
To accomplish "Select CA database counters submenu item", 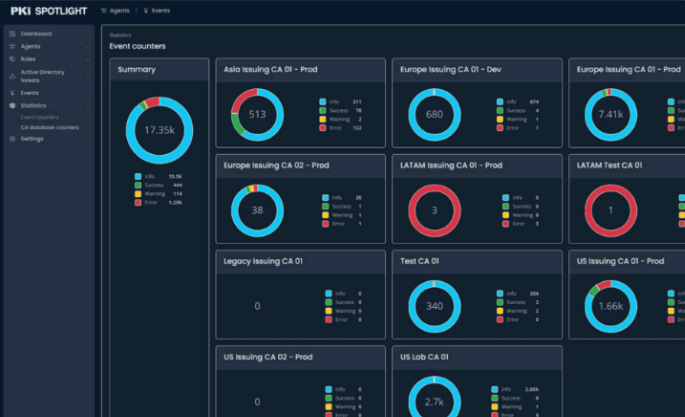I will [50, 128].
